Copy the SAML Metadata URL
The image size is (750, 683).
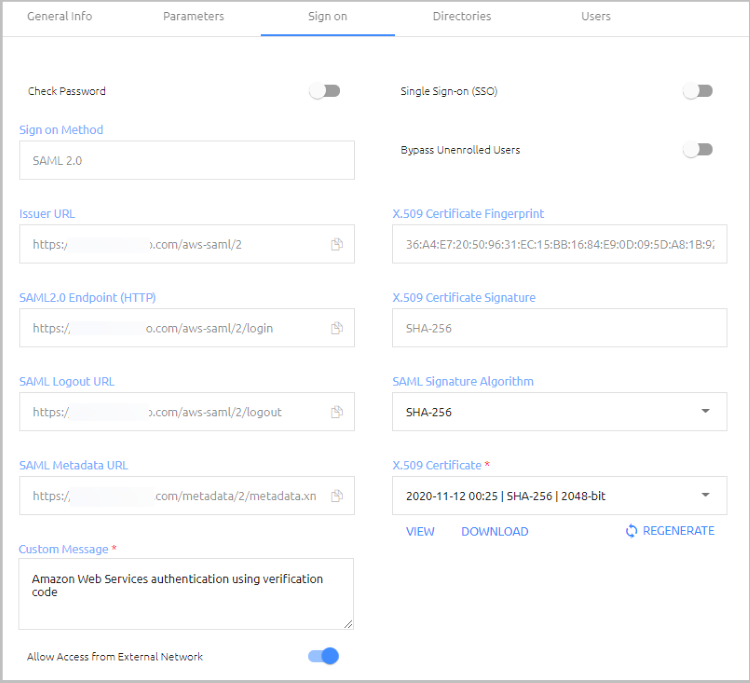337,496
